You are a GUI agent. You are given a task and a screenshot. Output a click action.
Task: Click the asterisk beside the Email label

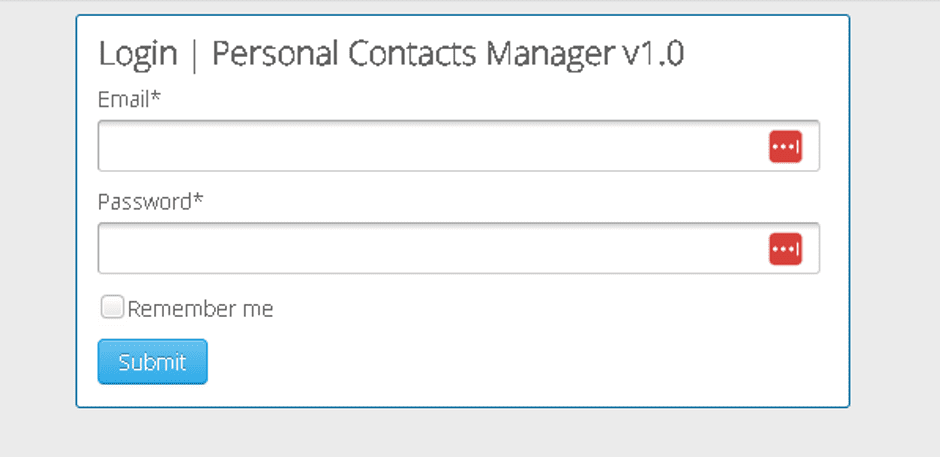(x=156, y=96)
